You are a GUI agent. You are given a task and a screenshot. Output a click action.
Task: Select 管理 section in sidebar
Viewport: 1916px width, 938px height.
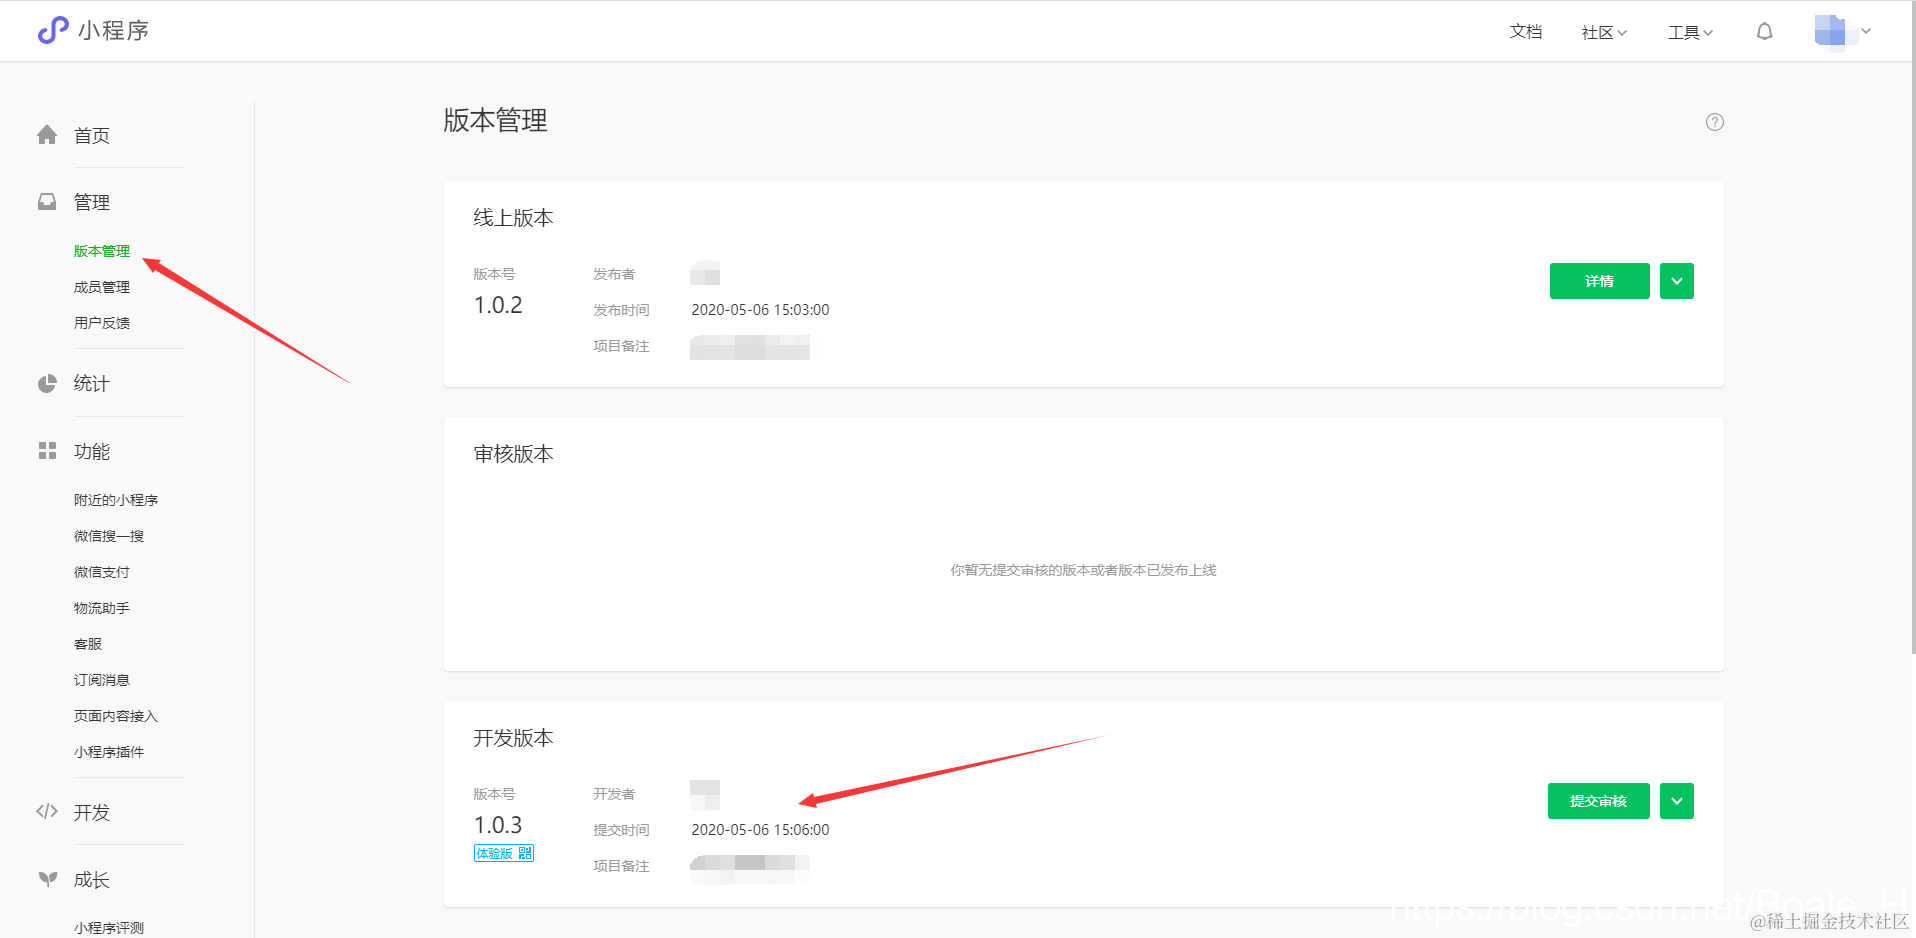[x=92, y=203]
